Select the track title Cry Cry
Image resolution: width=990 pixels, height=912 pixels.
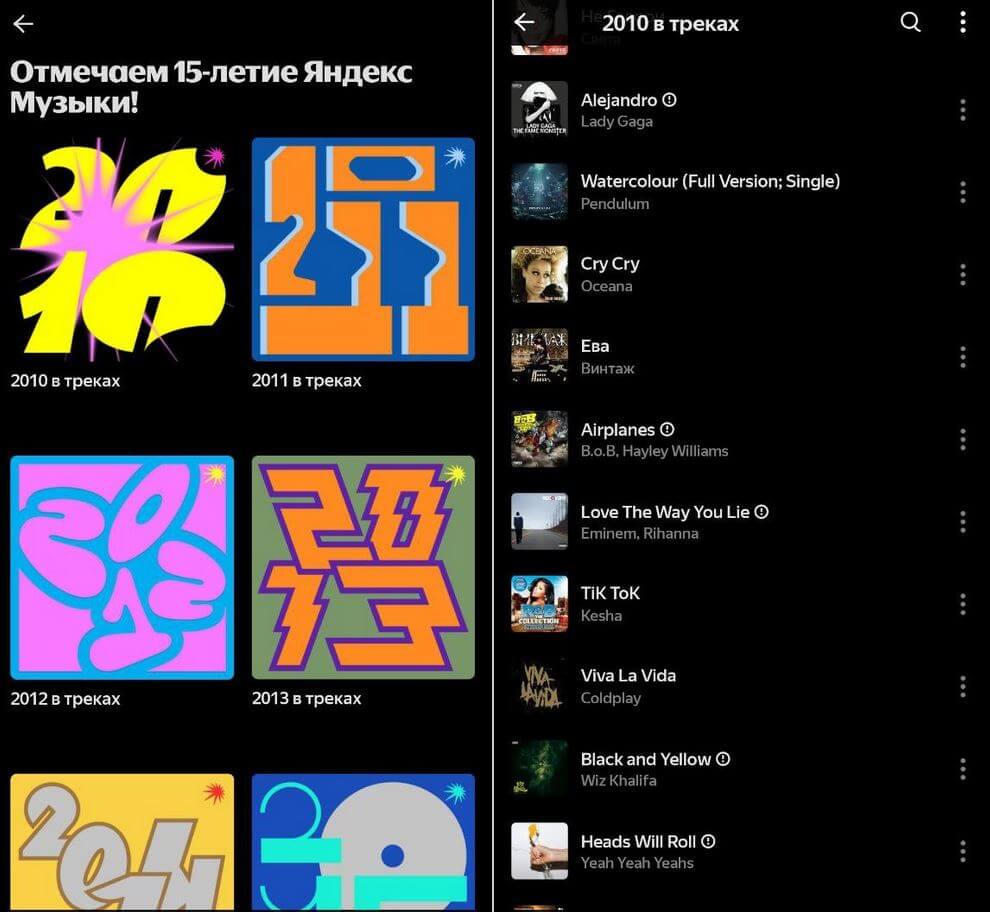click(x=610, y=264)
